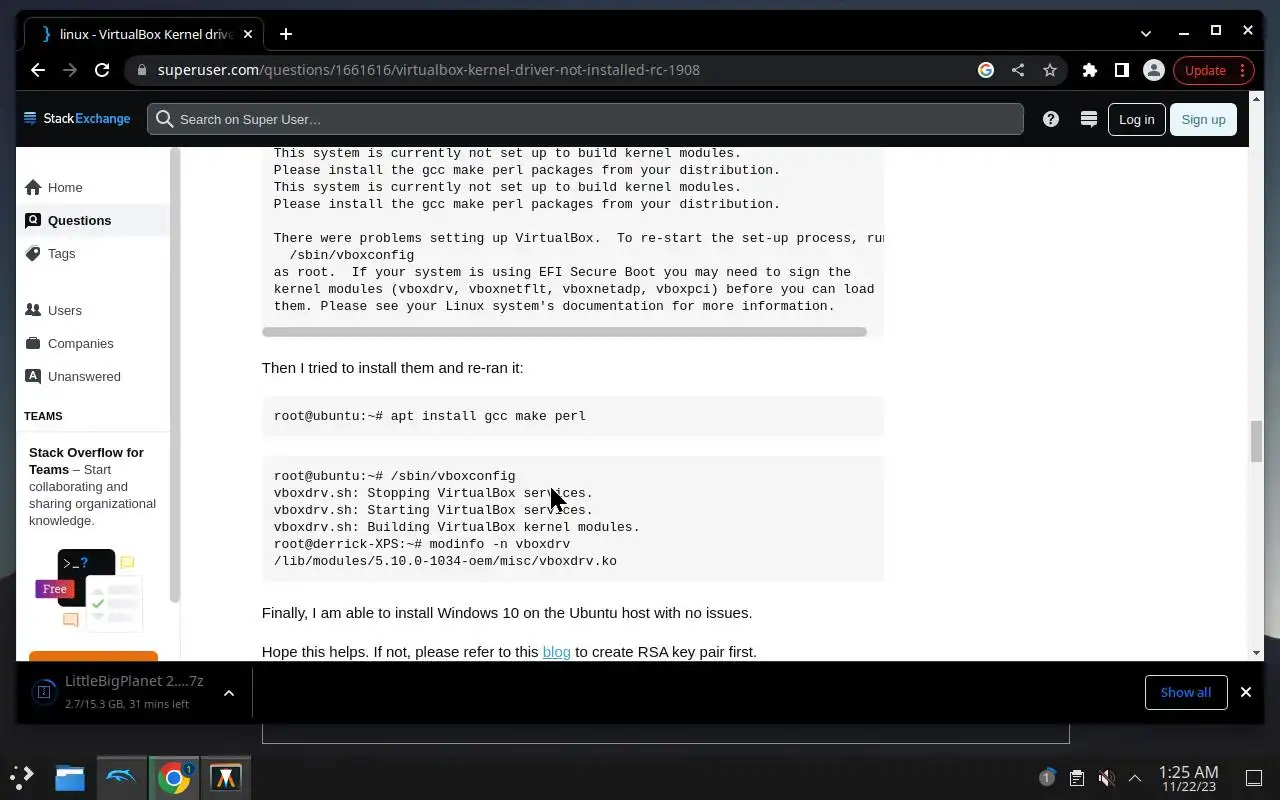The height and width of the screenshot is (800, 1280).
Task: Click the TEAMS sidebar heading
Action: pos(43,416)
